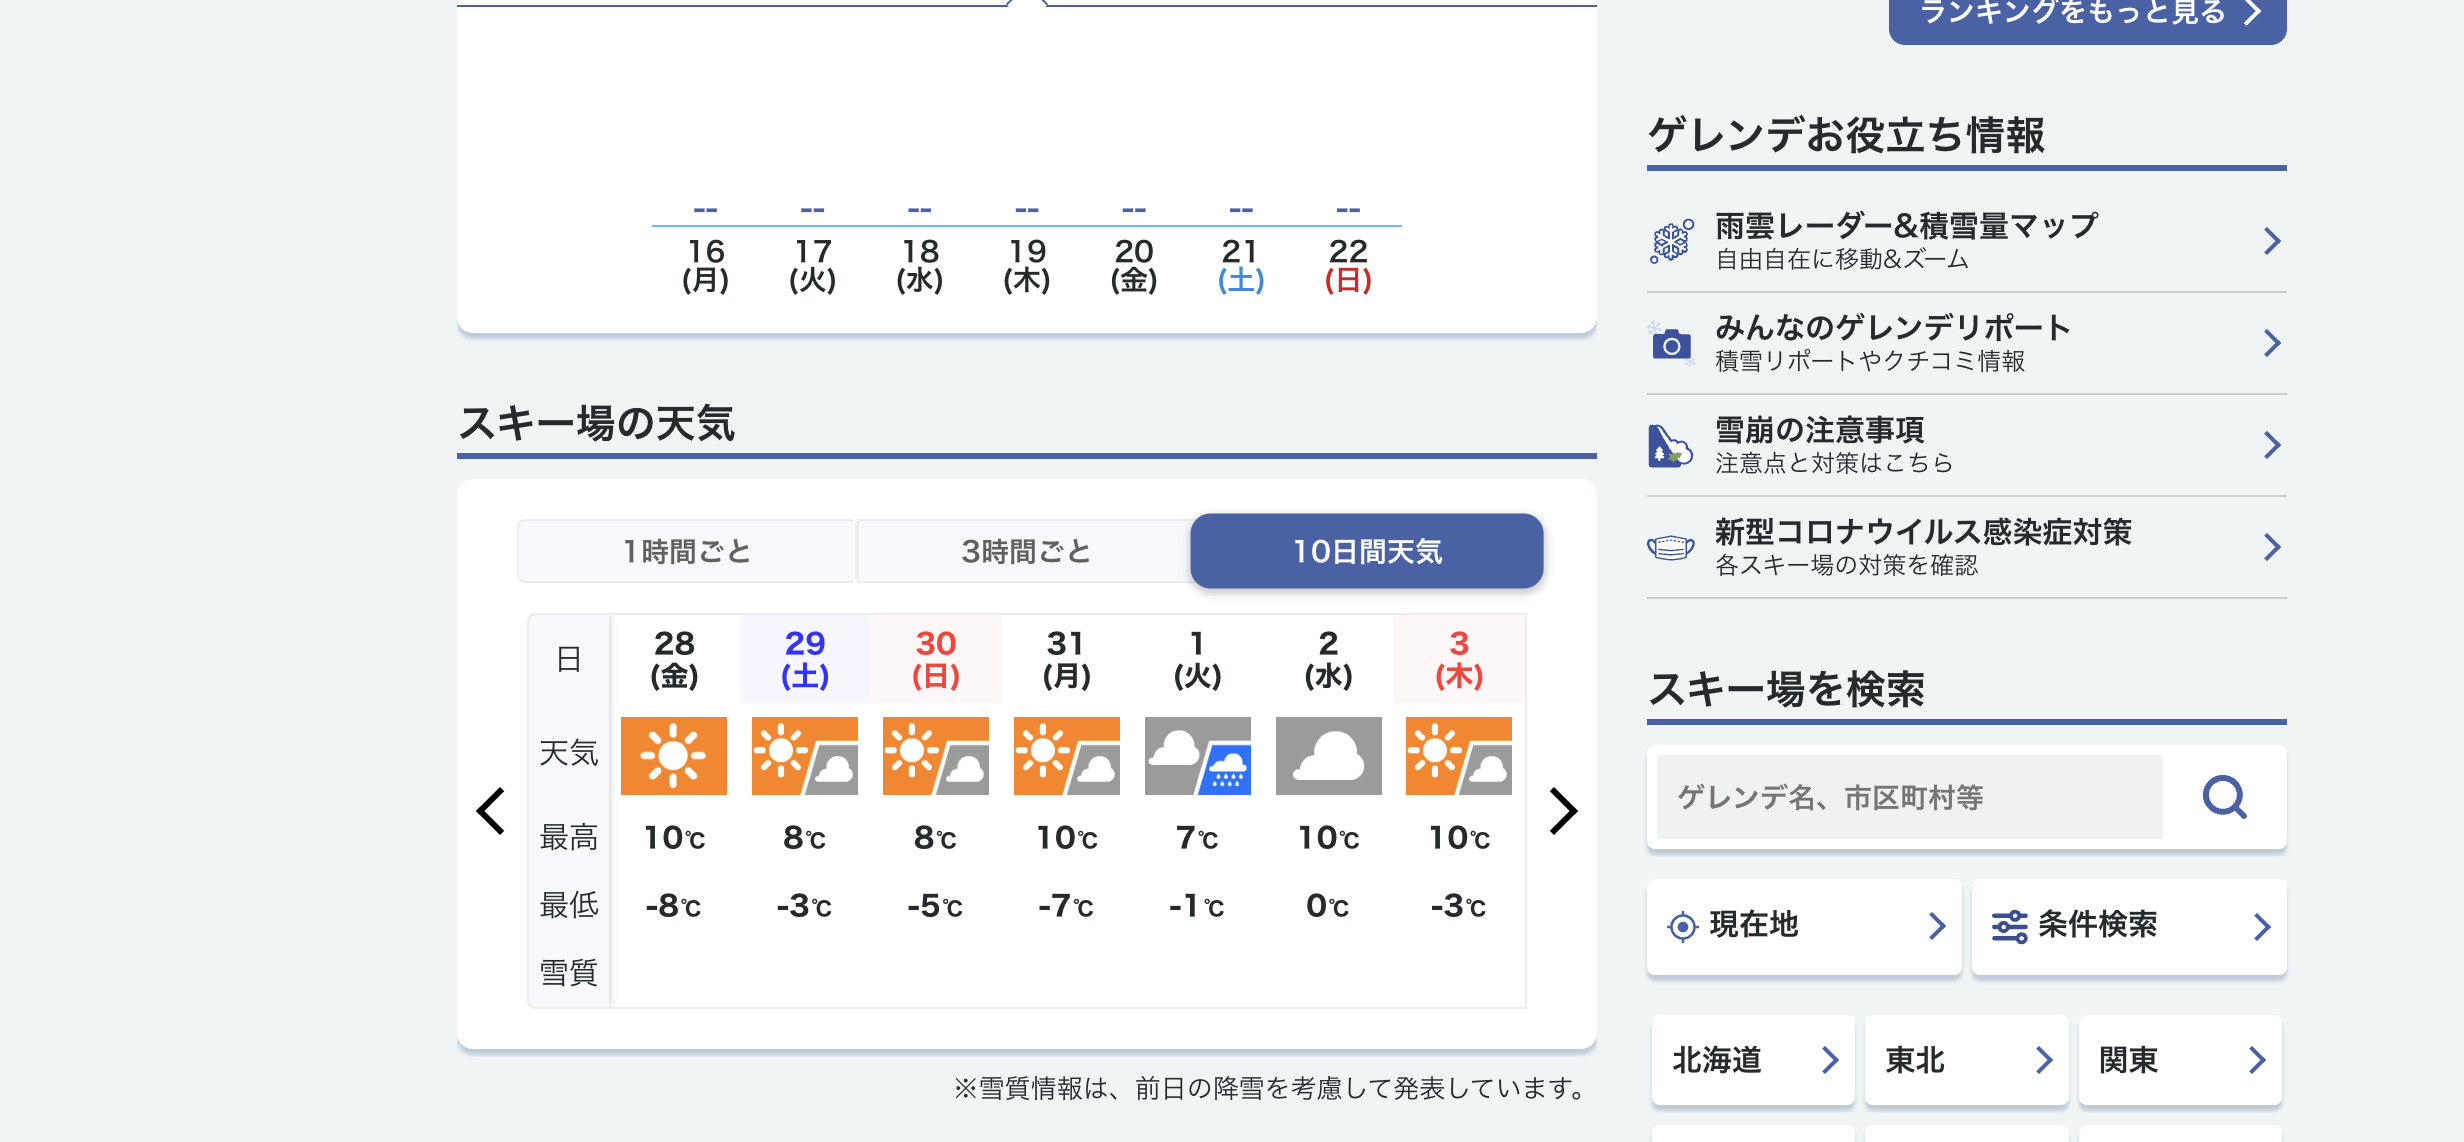Show next days in forecast

[1562, 810]
